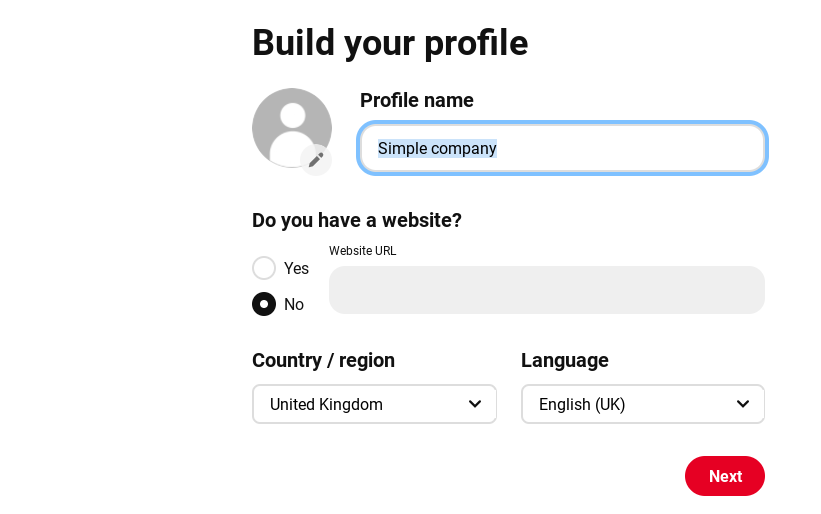
Task: Select the No radio button
Action: [x=264, y=304]
